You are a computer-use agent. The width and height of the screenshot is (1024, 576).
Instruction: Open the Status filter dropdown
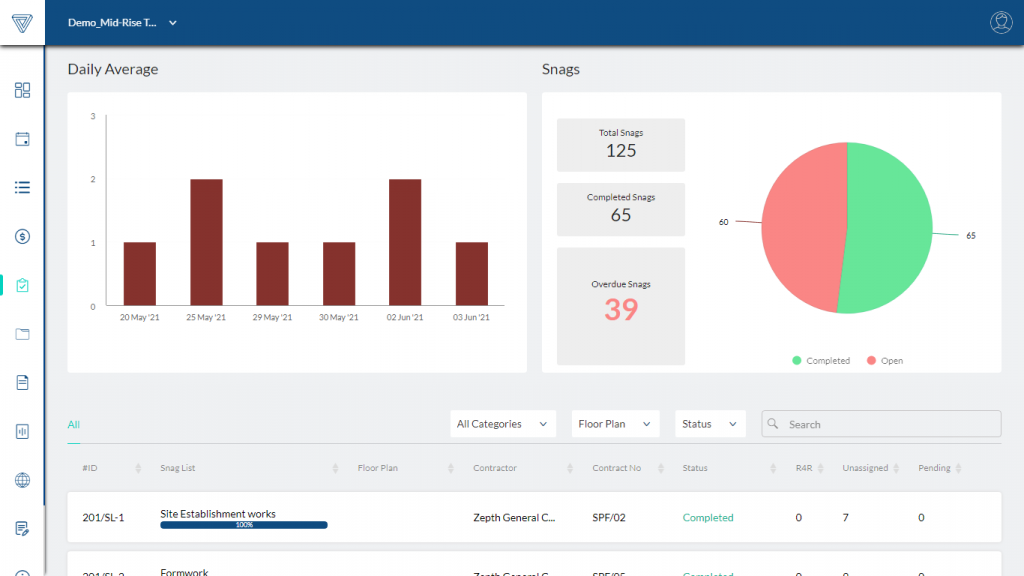pos(710,424)
